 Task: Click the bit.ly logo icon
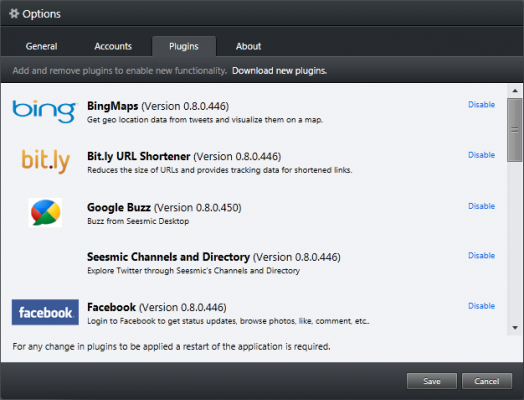coord(46,161)
